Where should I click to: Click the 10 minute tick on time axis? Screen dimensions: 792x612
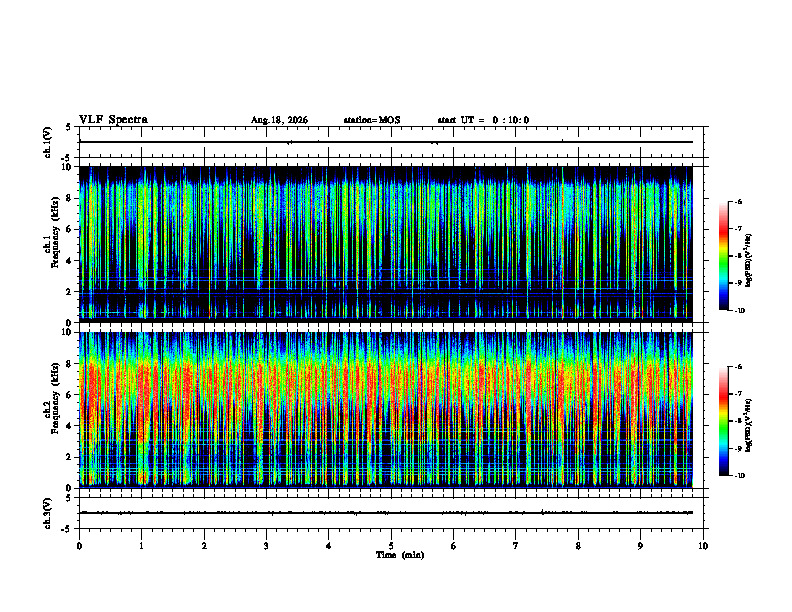point(703,546)
